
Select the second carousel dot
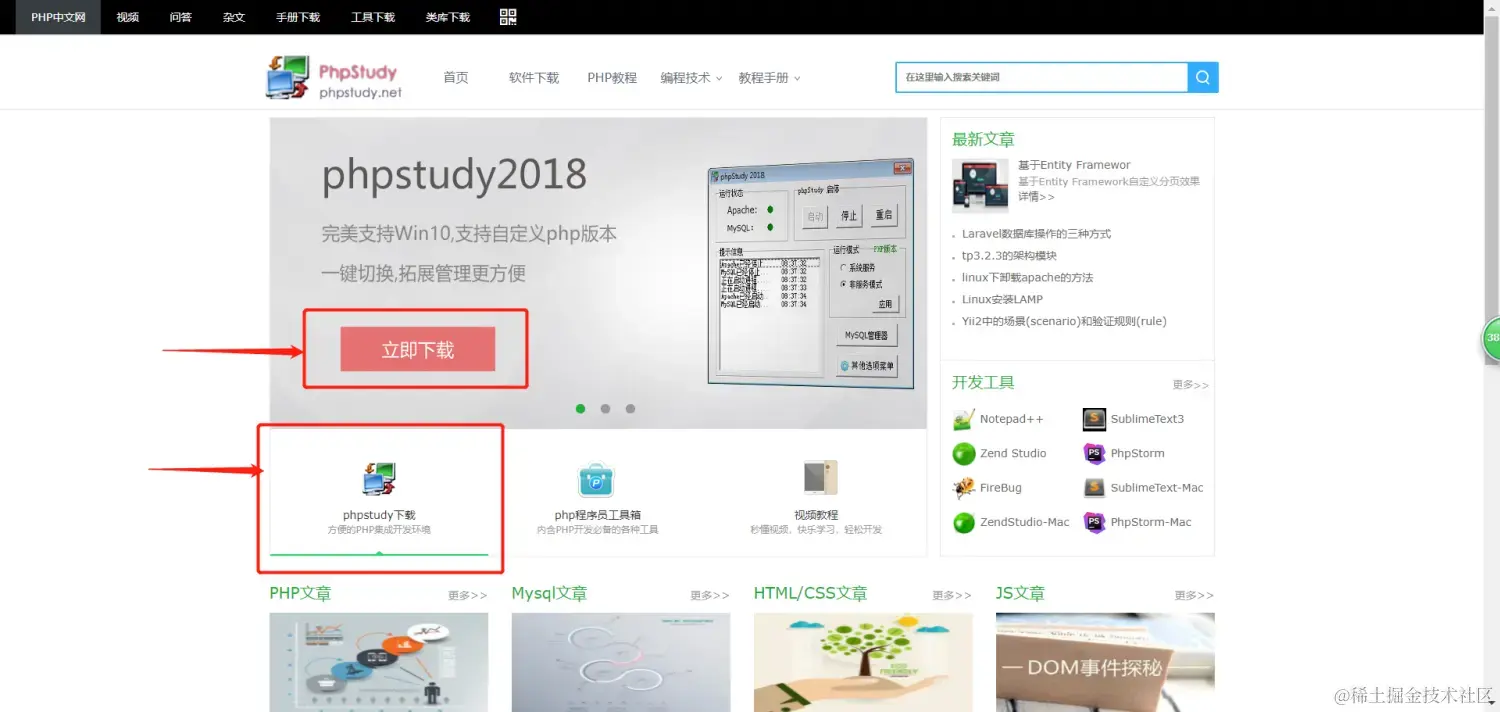tap(605, 408)
